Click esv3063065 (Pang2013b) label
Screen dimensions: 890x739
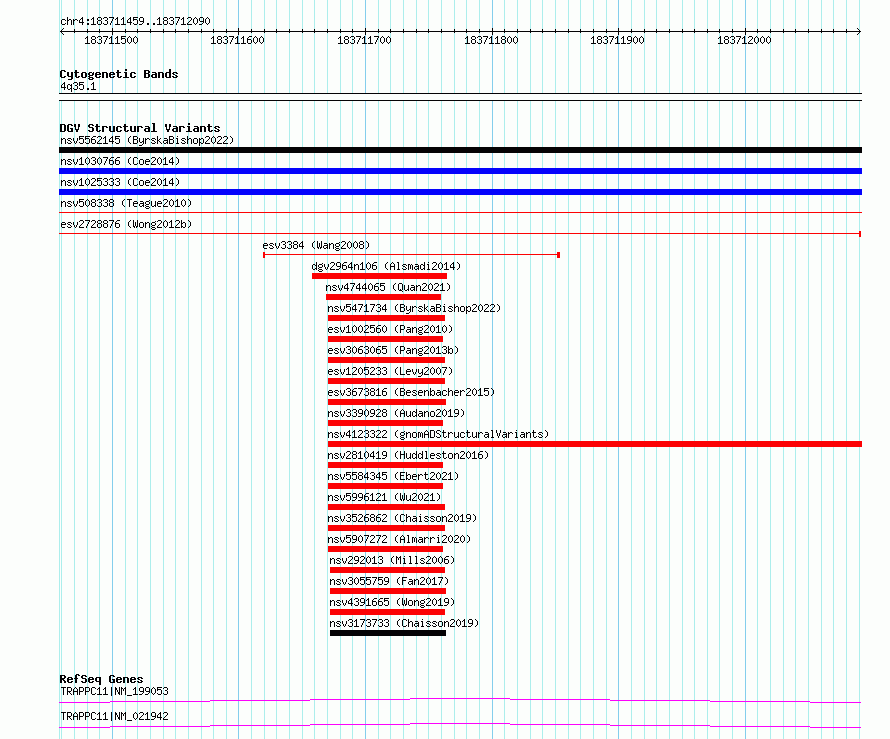393,350
